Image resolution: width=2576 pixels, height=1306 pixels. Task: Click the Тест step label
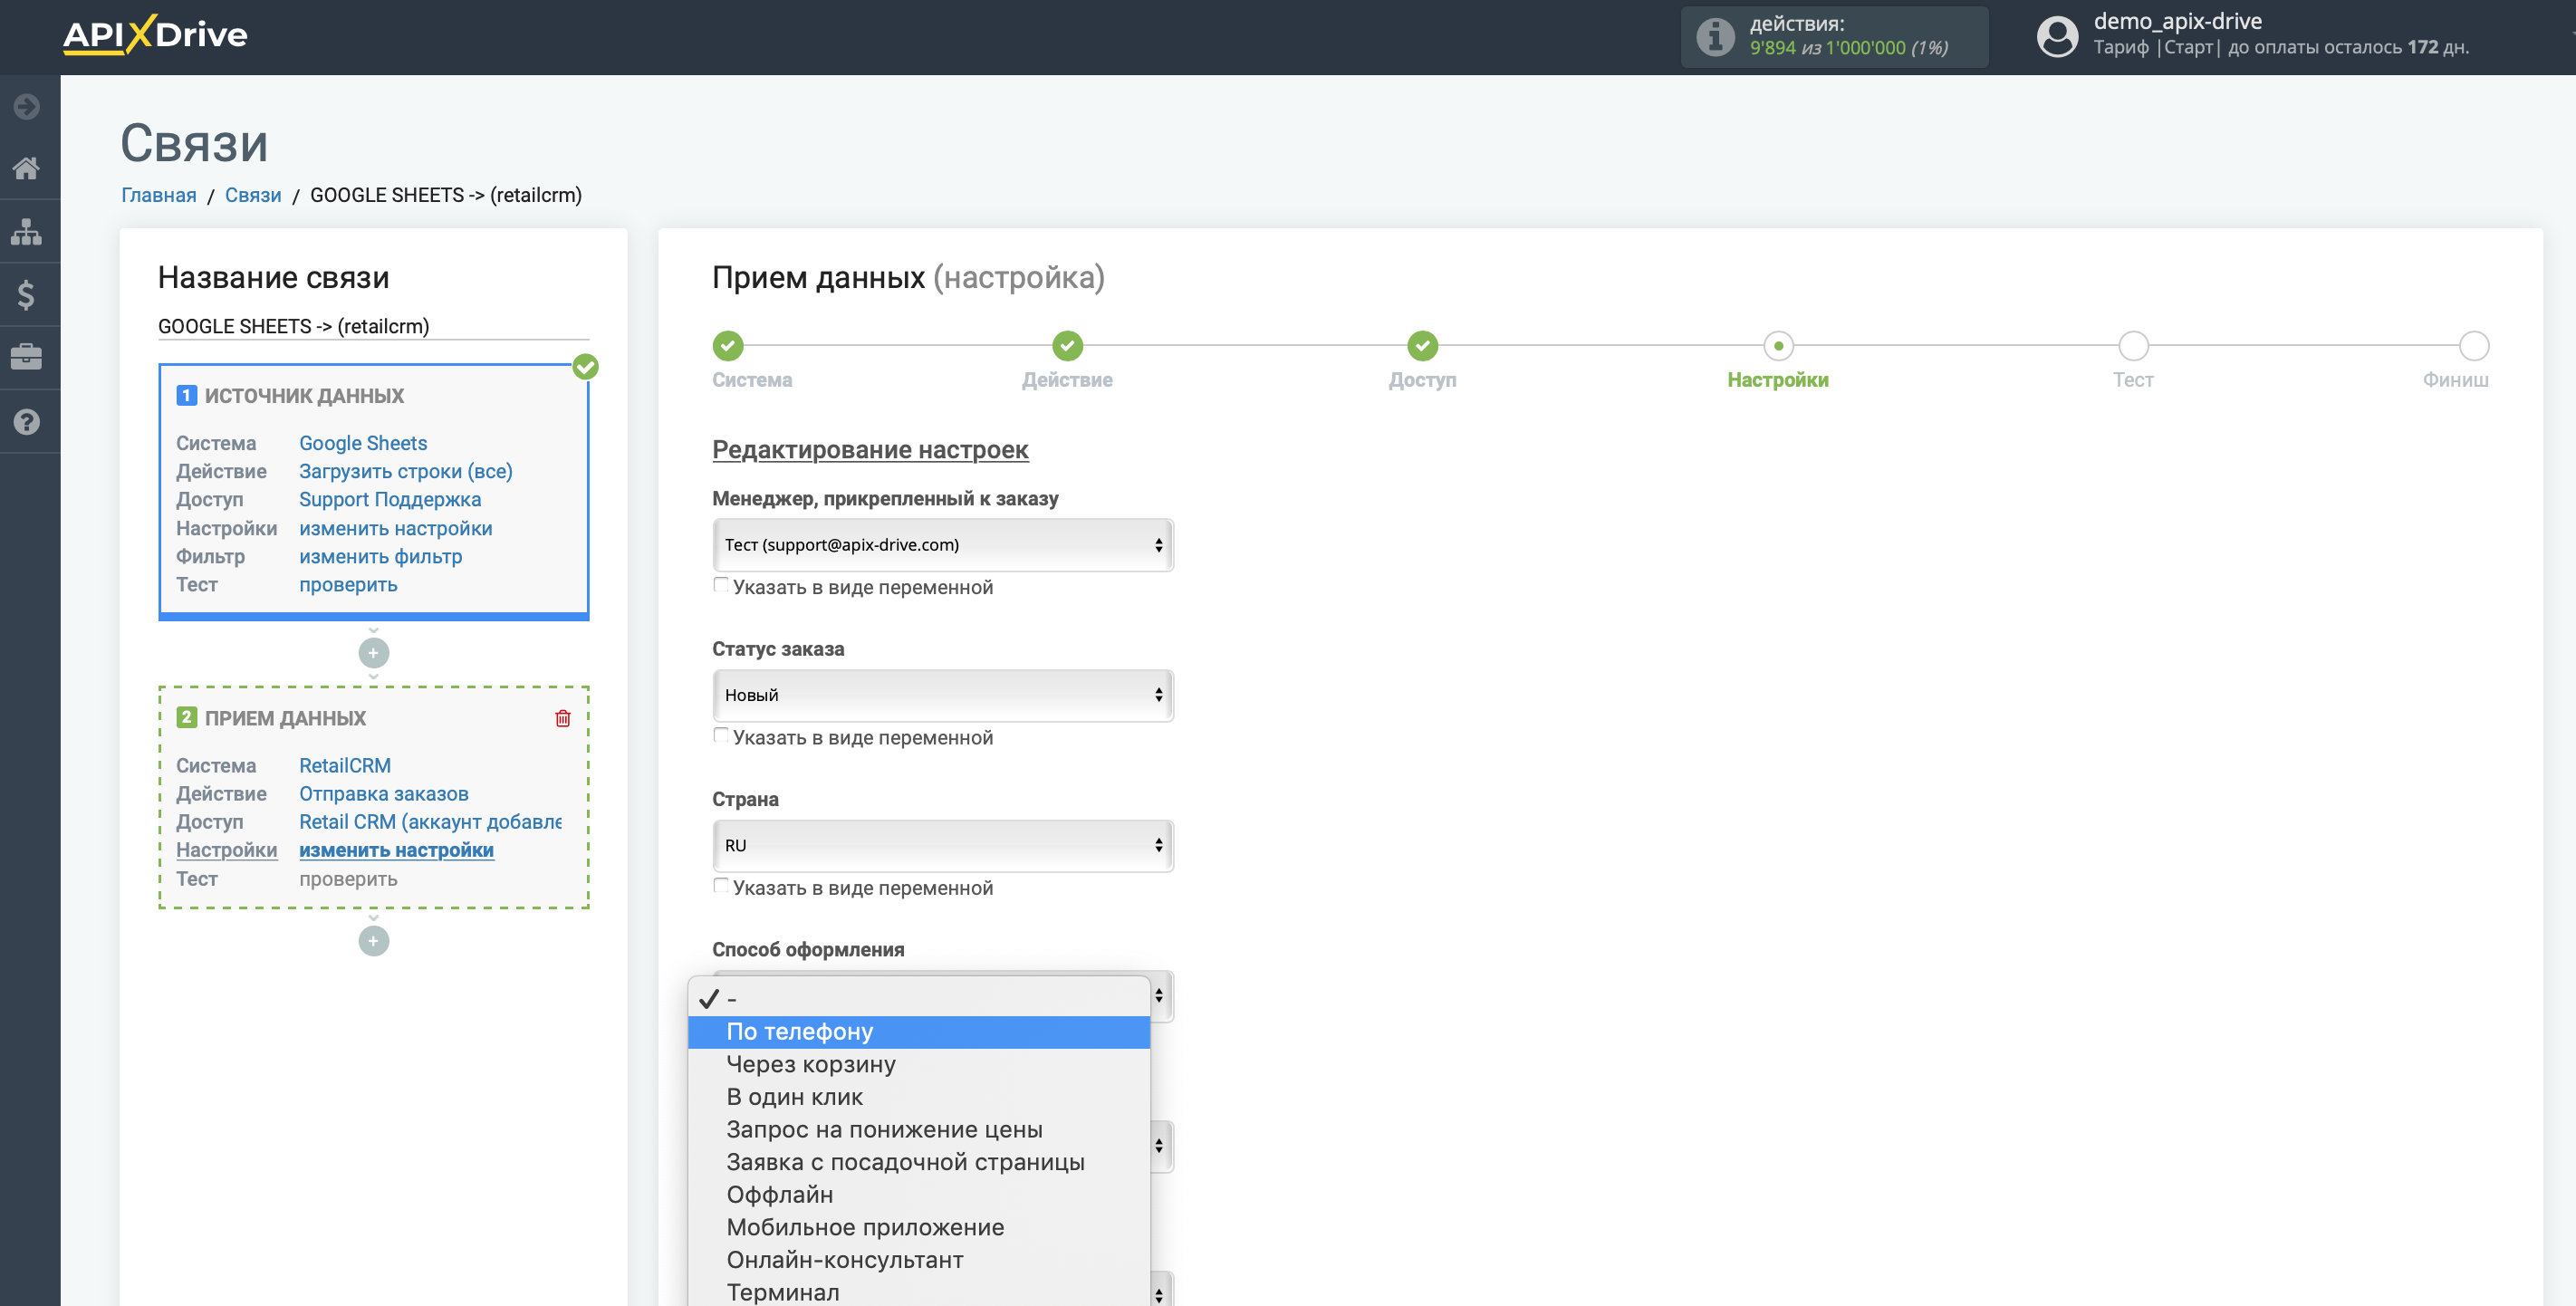point(2133,380)
